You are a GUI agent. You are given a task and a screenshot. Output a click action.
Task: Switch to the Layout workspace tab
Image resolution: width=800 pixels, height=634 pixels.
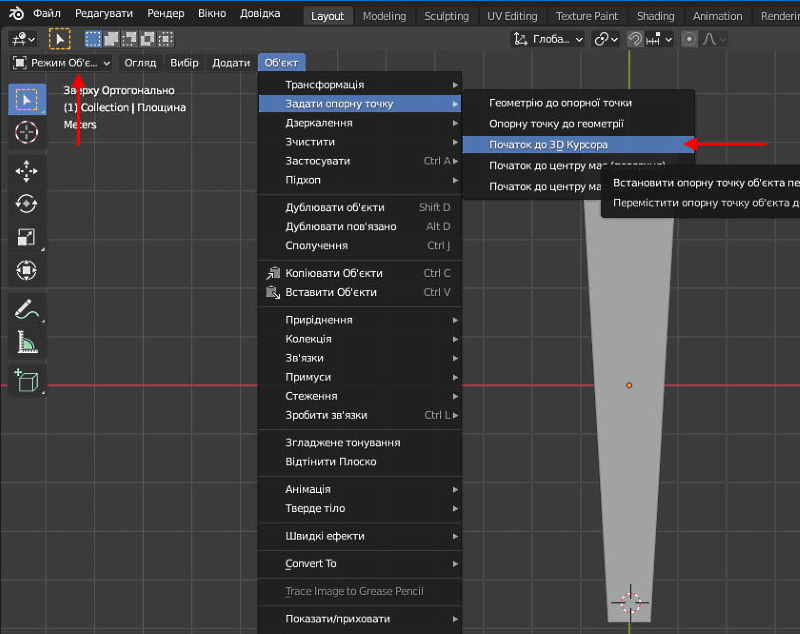click(x=327, y=16)
